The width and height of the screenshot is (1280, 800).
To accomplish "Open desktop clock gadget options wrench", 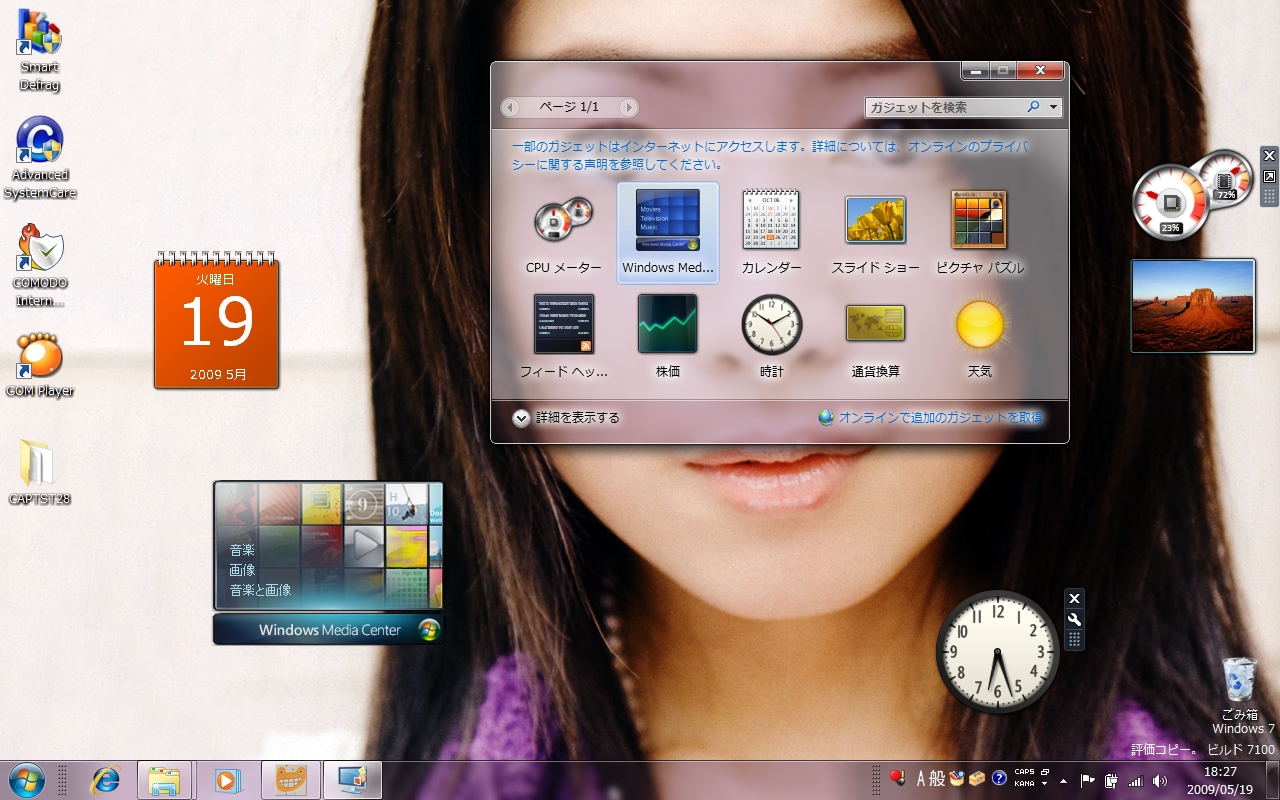I will [x=1074, y=619].
